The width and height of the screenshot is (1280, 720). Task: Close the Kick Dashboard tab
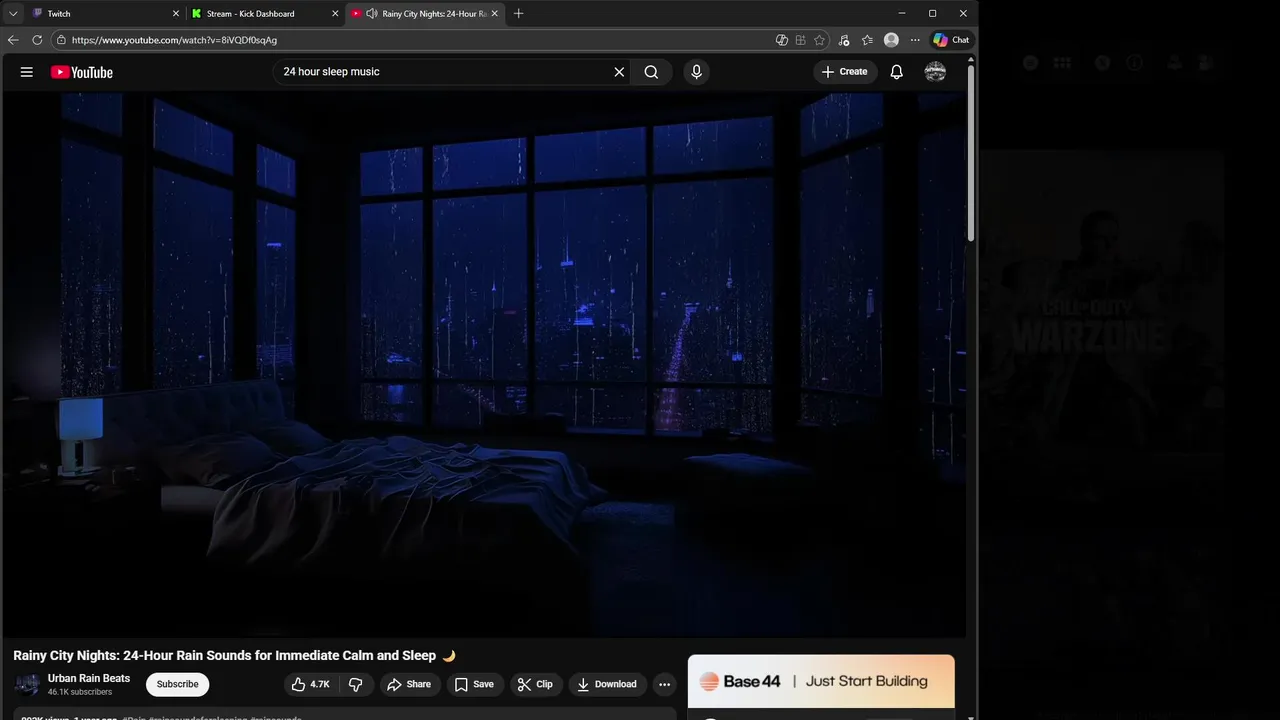point(335,14)
